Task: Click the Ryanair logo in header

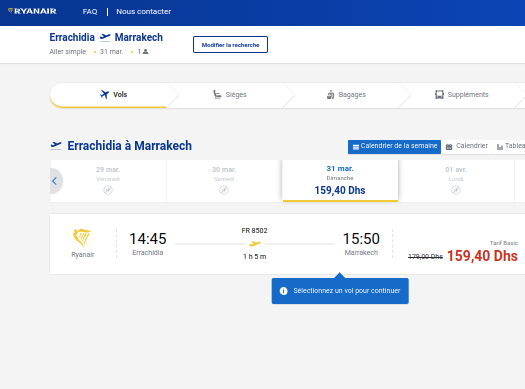Action: click(32, 11)
